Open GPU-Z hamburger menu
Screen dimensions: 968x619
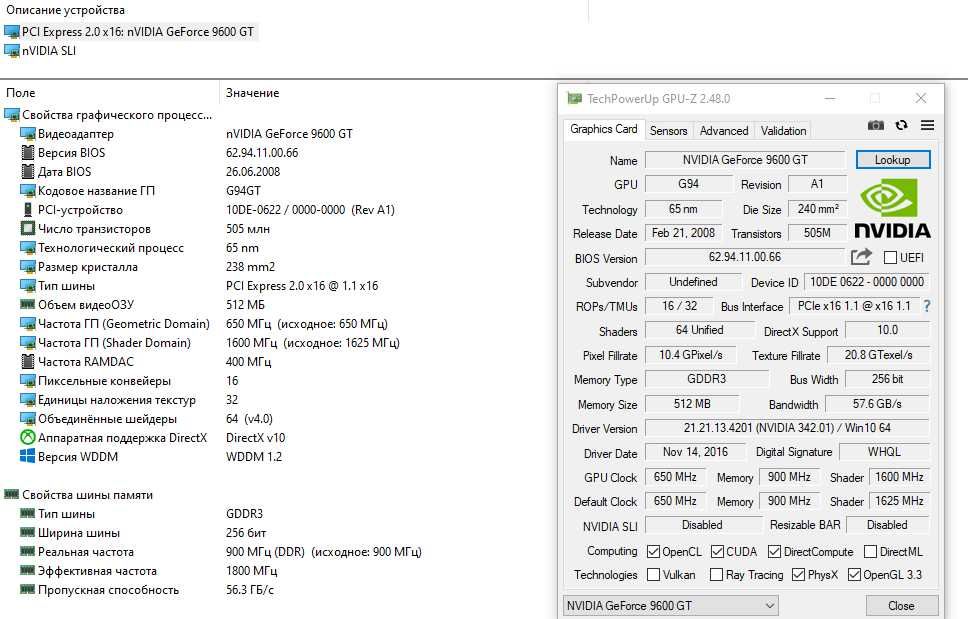point(927,125)
